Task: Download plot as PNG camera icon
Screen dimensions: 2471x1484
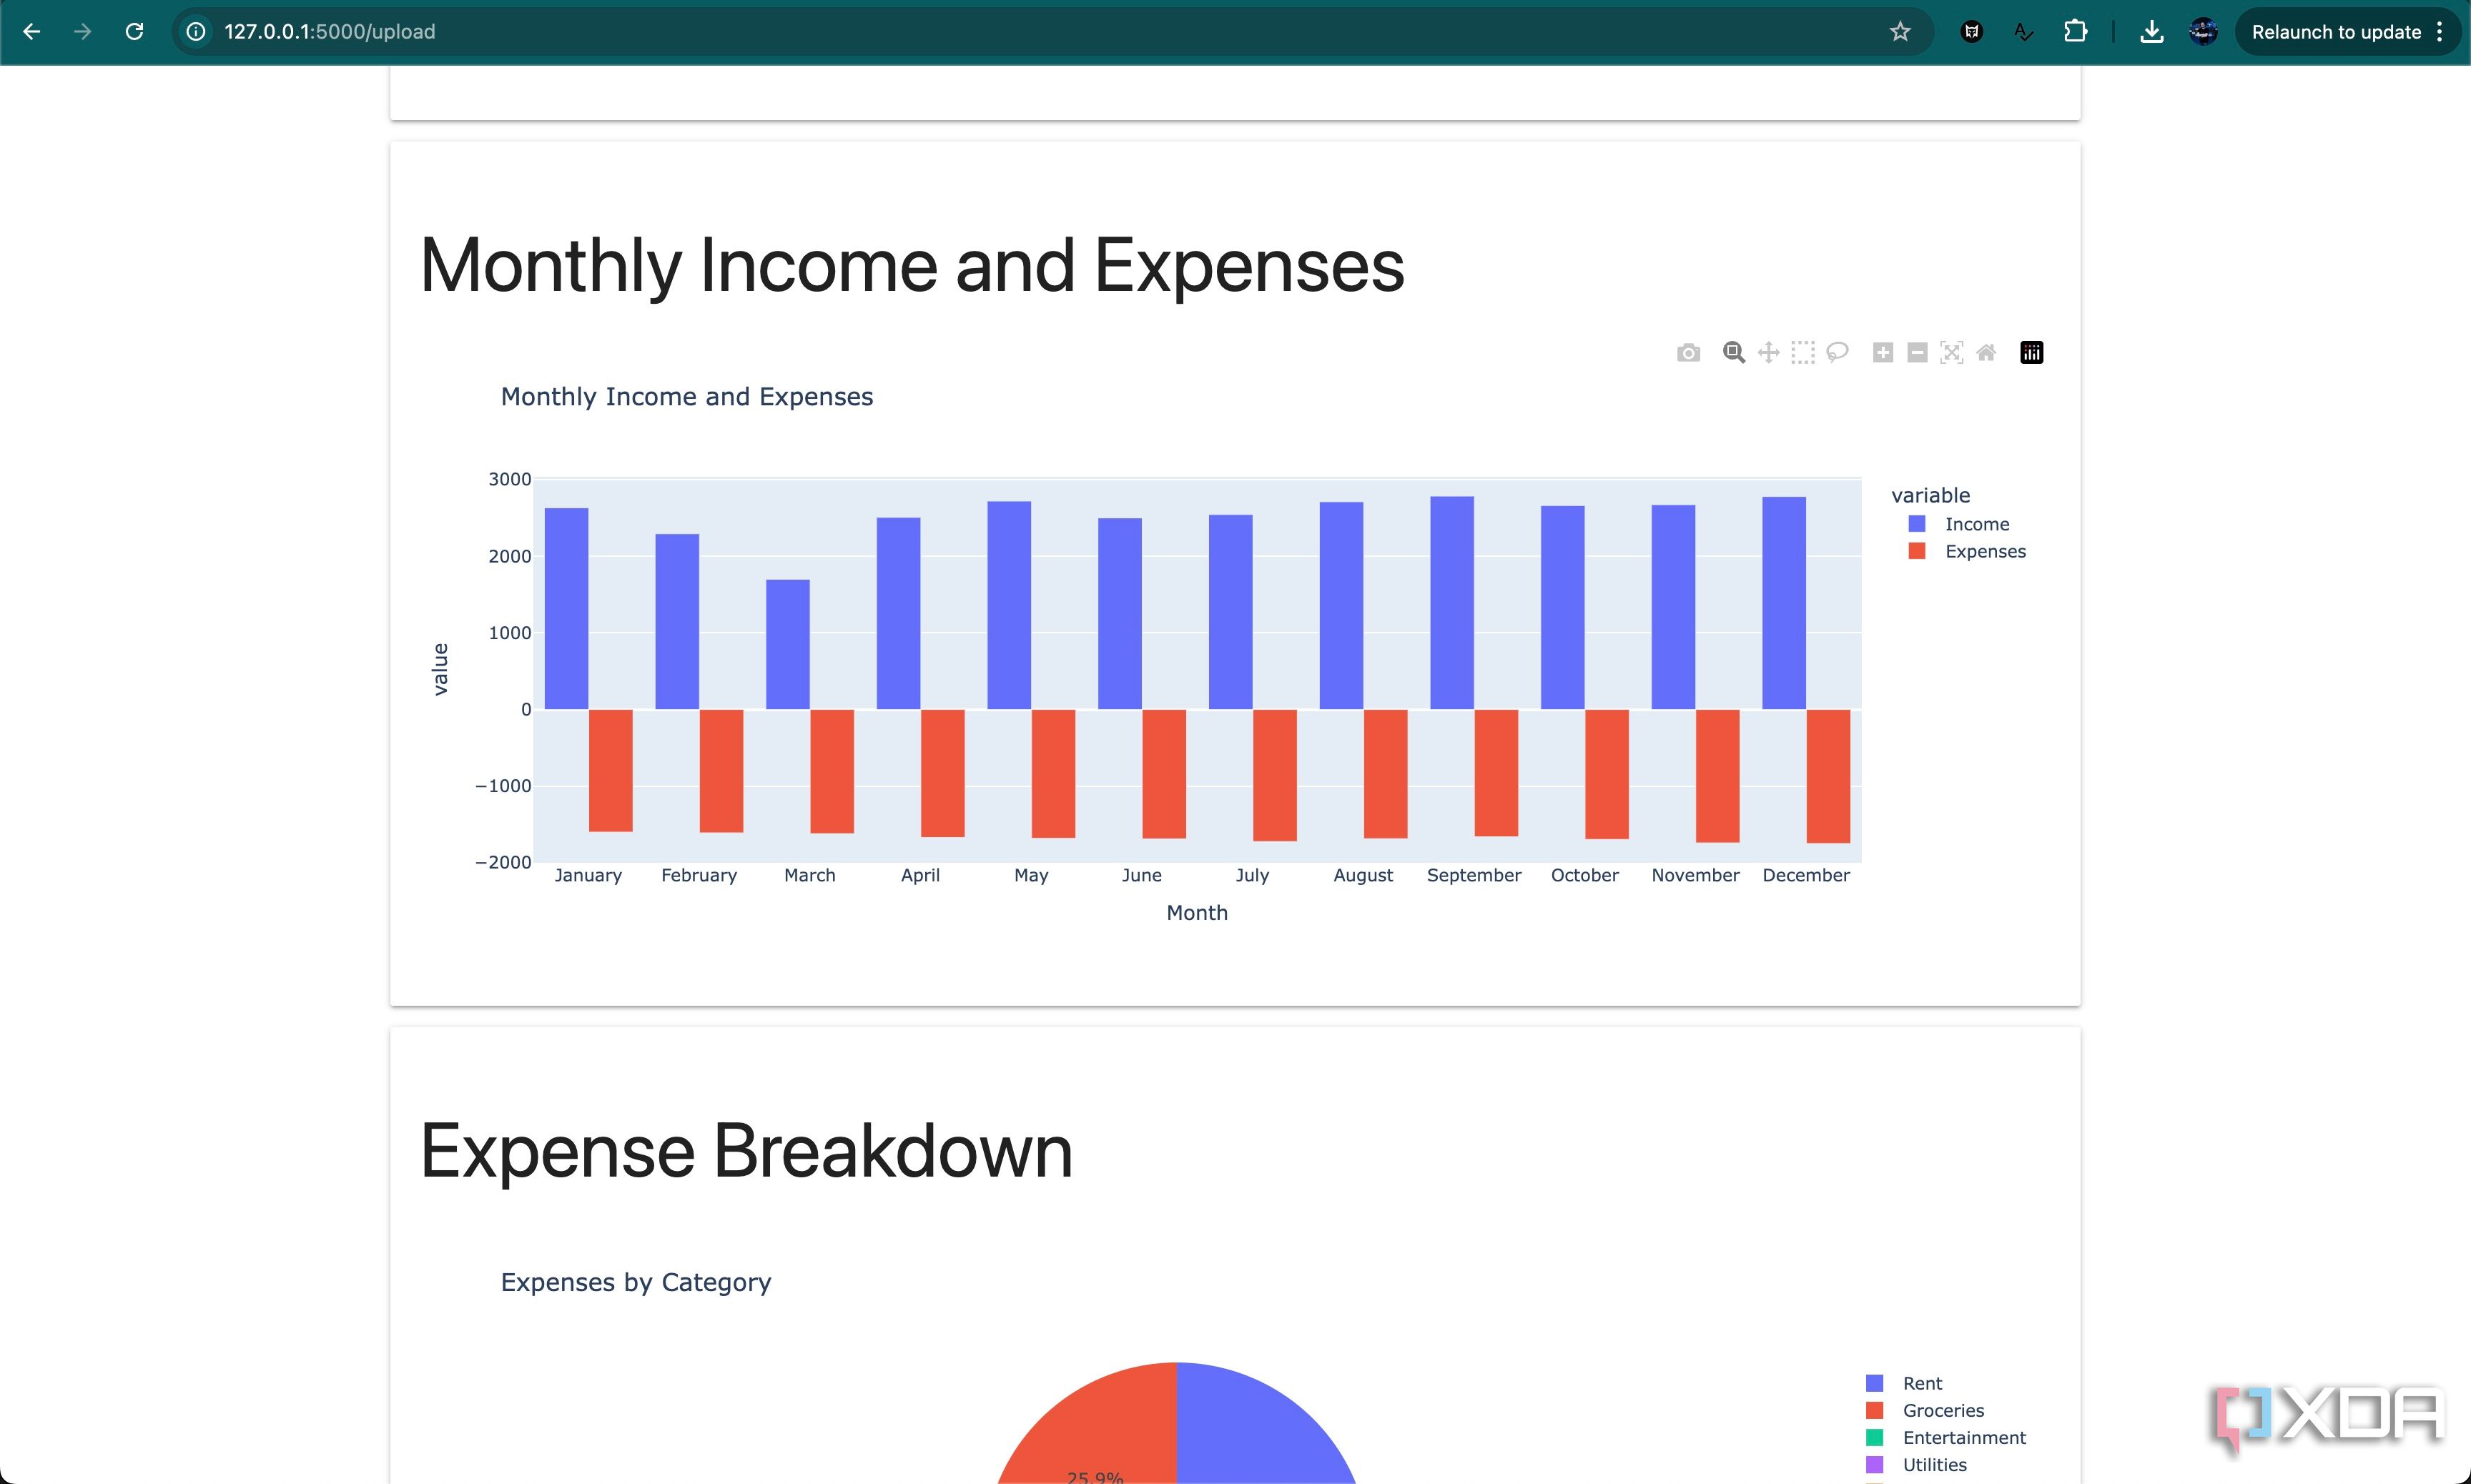Action: 1688,353
